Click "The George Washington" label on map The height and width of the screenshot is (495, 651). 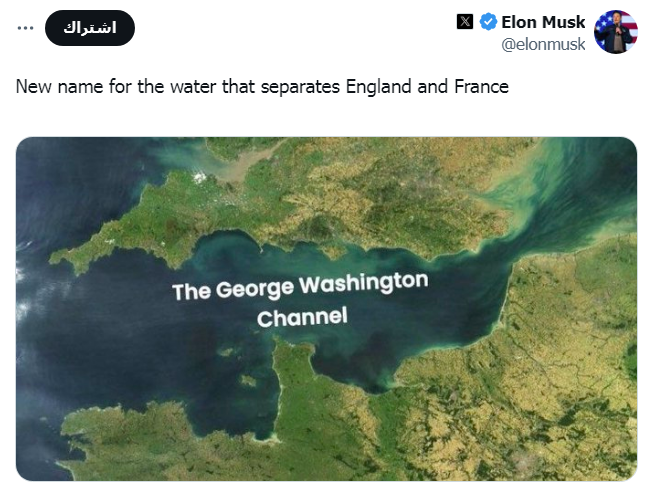[x=300, y=288]
